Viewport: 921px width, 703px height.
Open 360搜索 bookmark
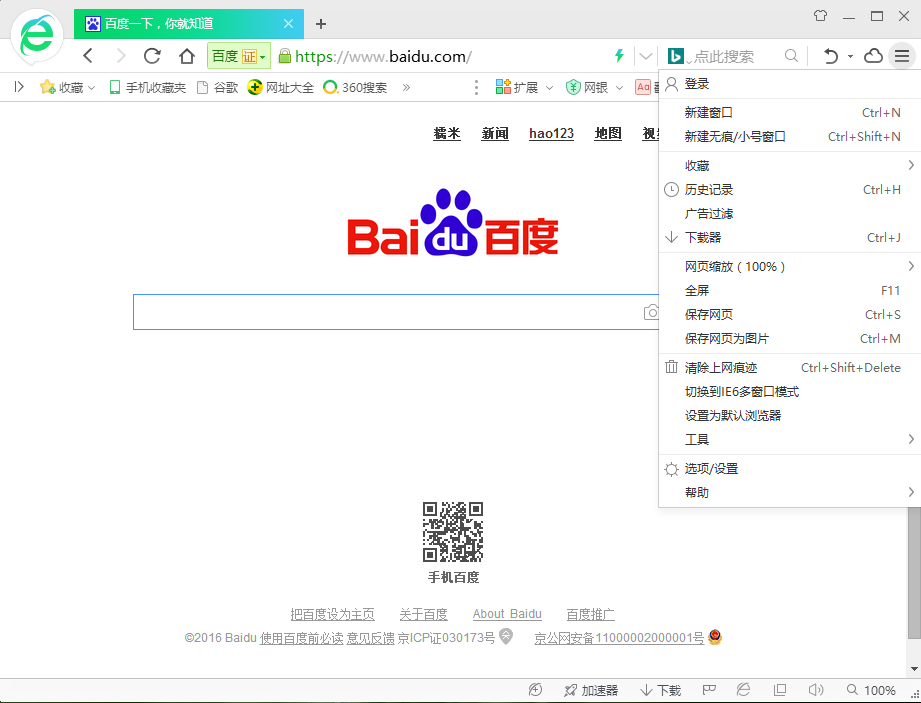pos(355,88)
